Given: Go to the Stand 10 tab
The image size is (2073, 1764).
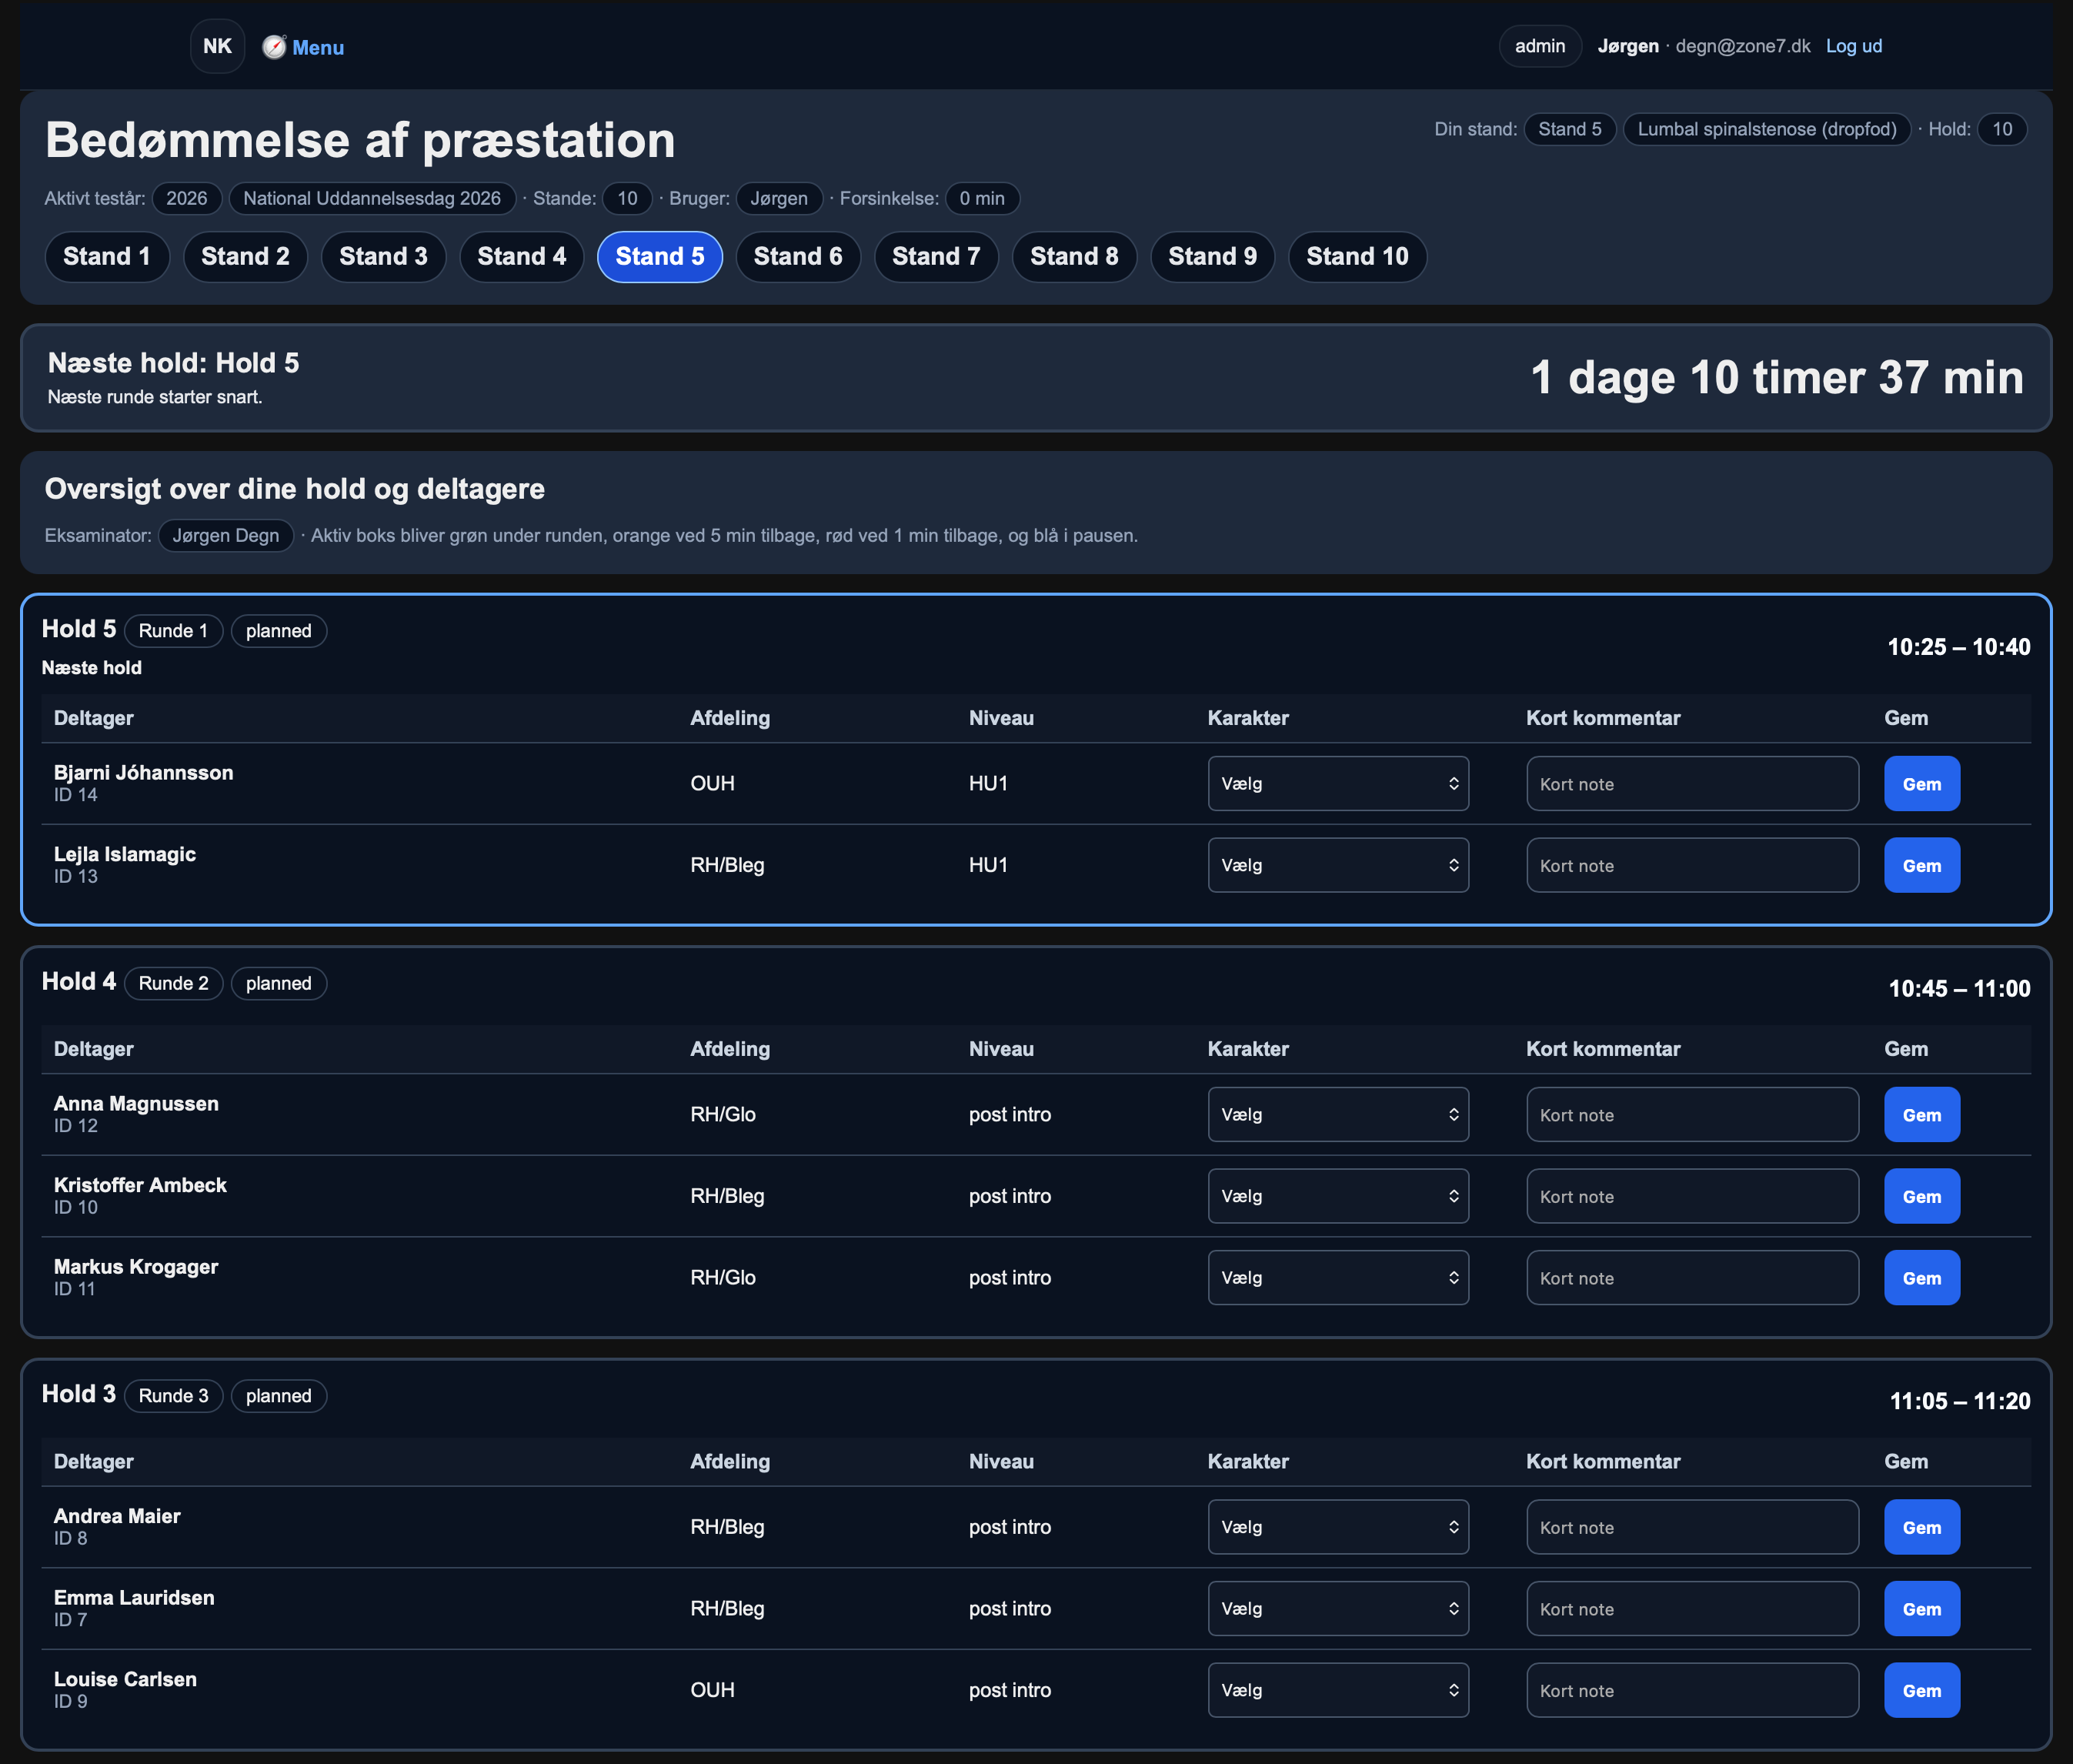Looking at the screenshot, I should 1357,257.
